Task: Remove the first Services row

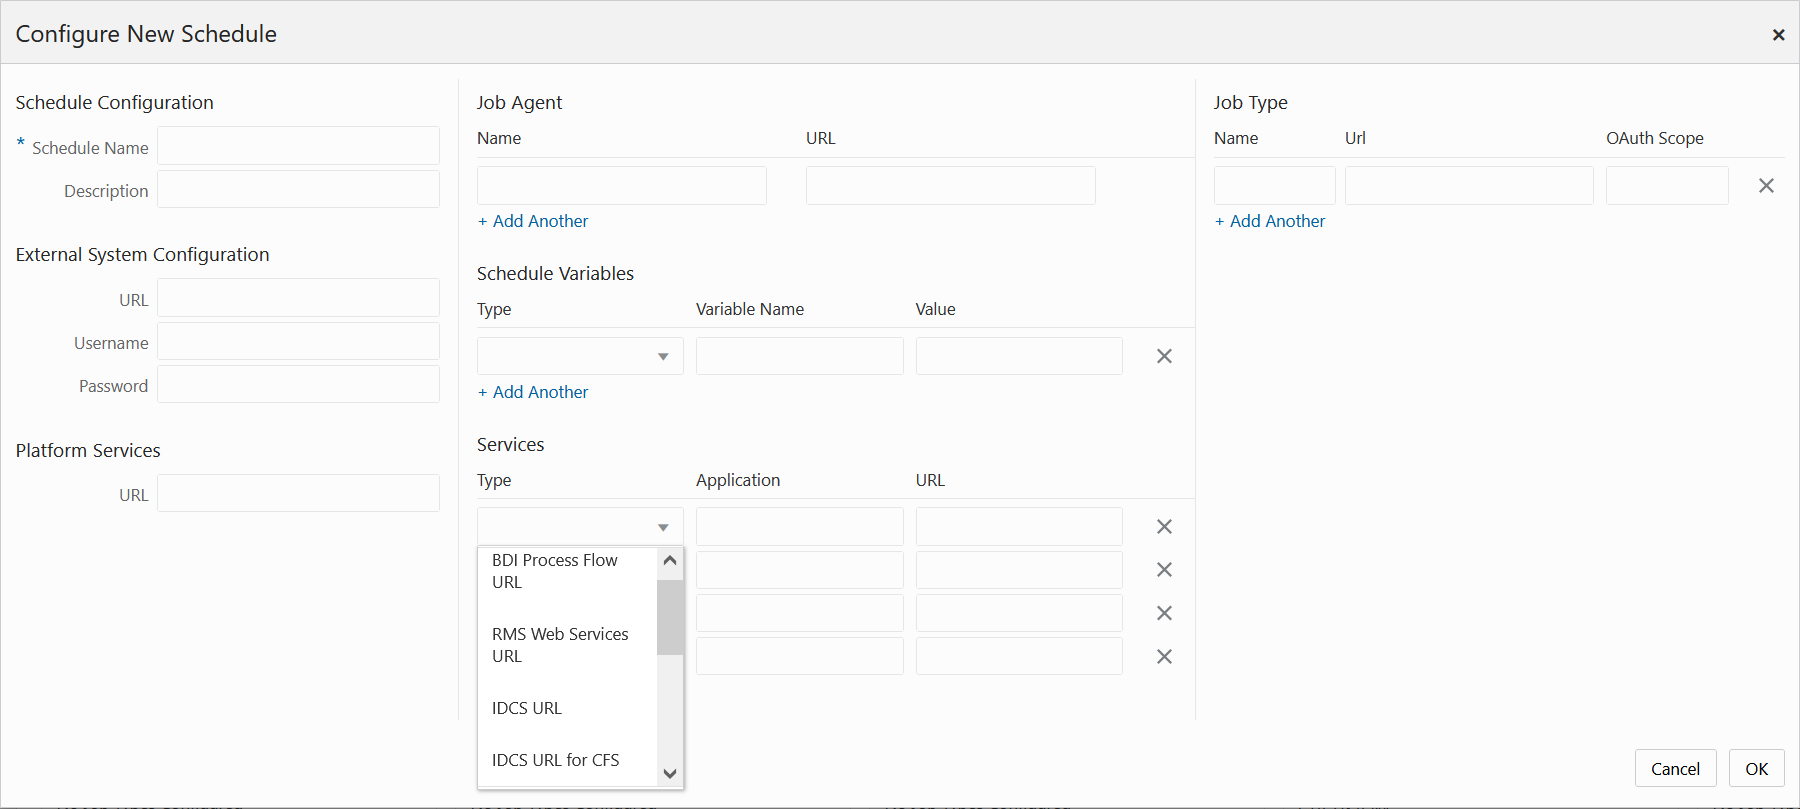Action: 1164,527
